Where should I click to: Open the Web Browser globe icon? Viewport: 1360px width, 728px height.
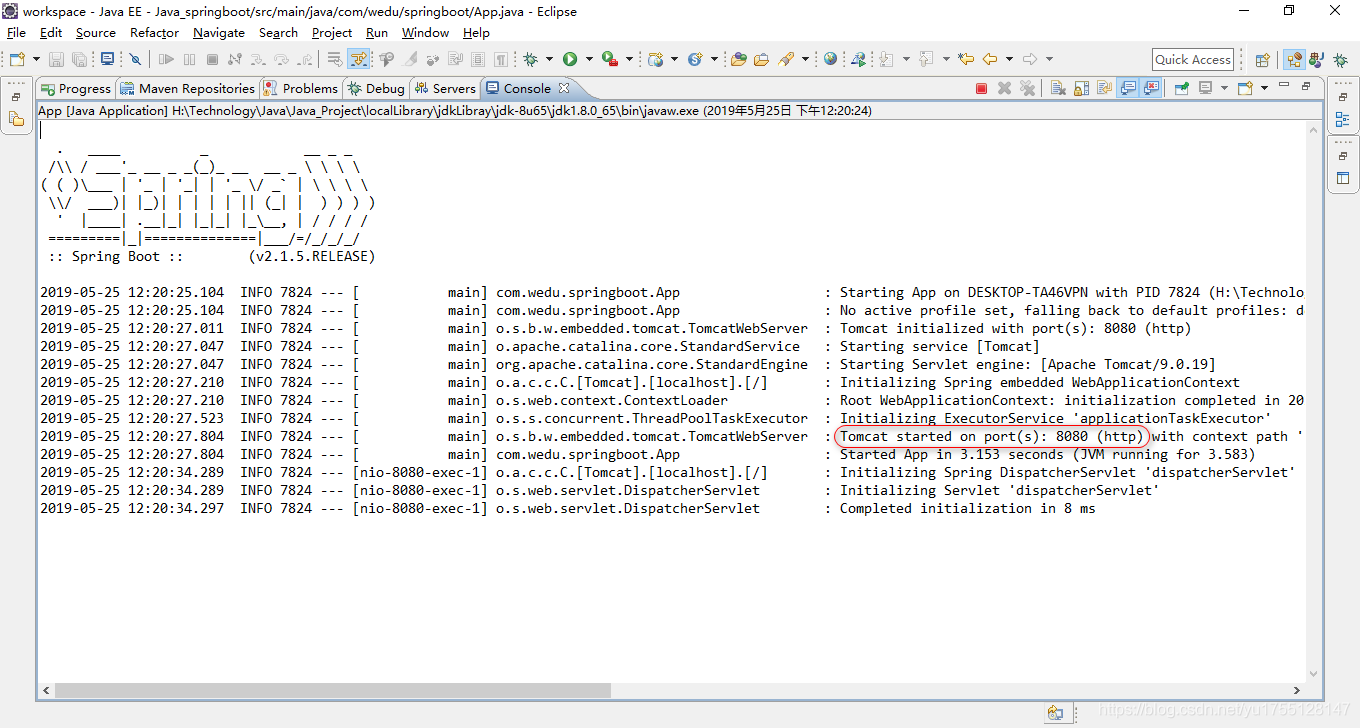point(830,59)
